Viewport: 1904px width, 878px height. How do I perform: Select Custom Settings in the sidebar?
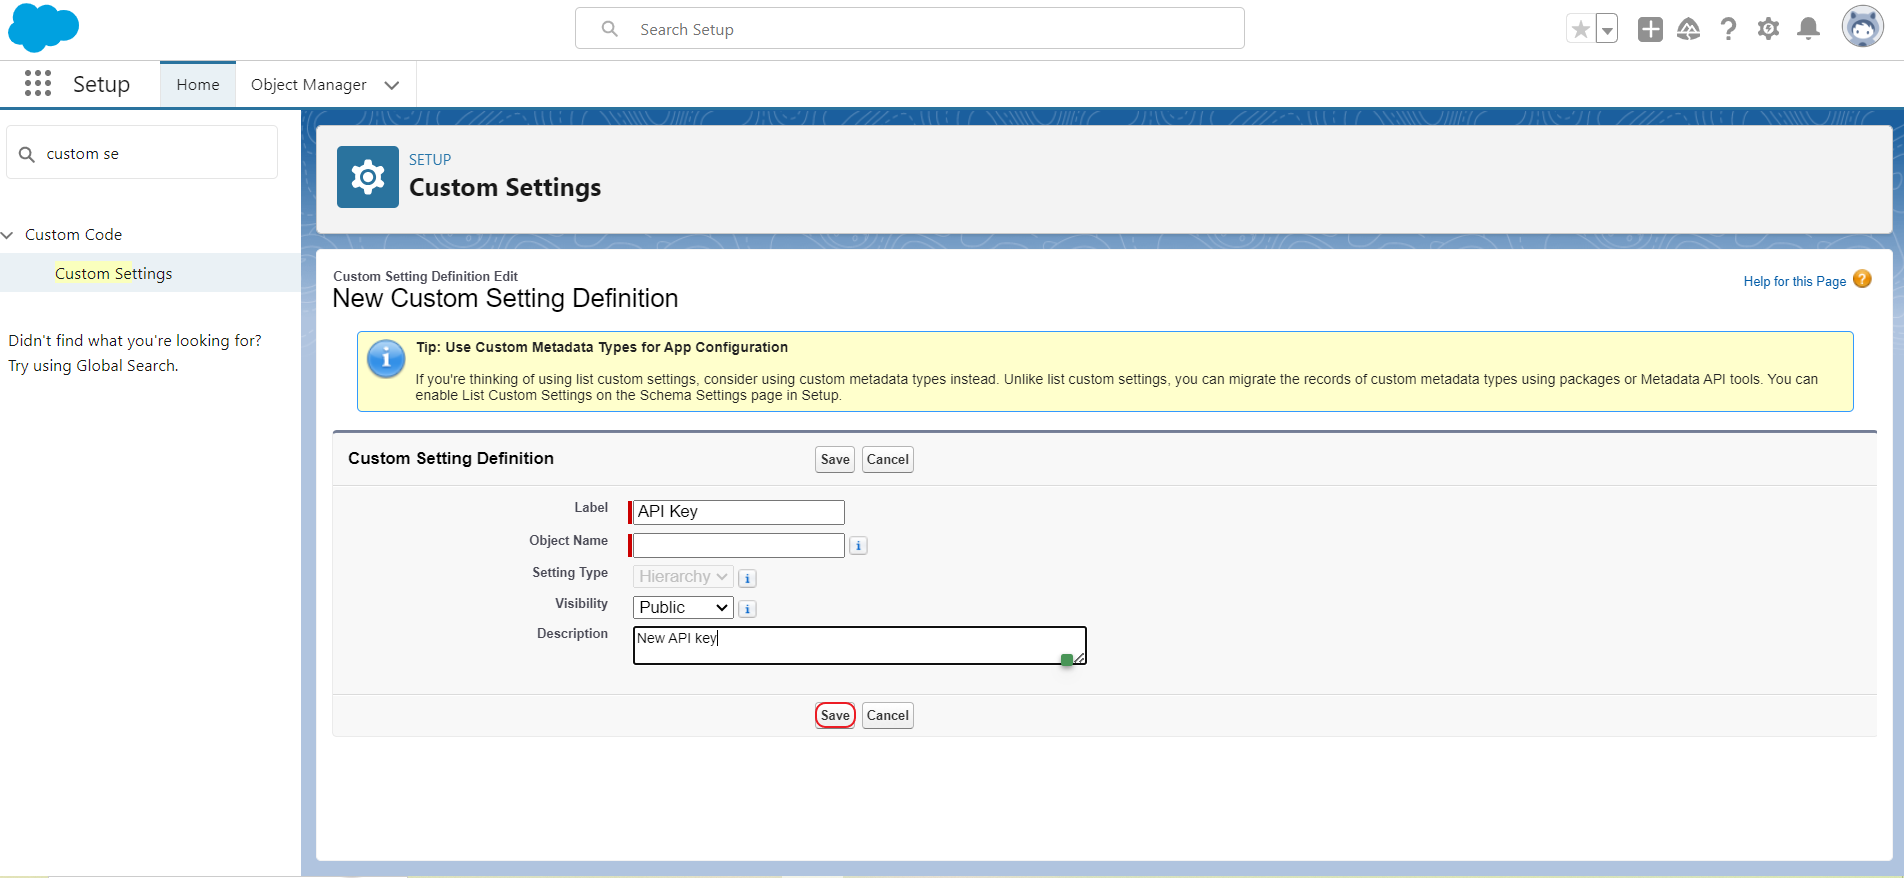tap(113, 274)
